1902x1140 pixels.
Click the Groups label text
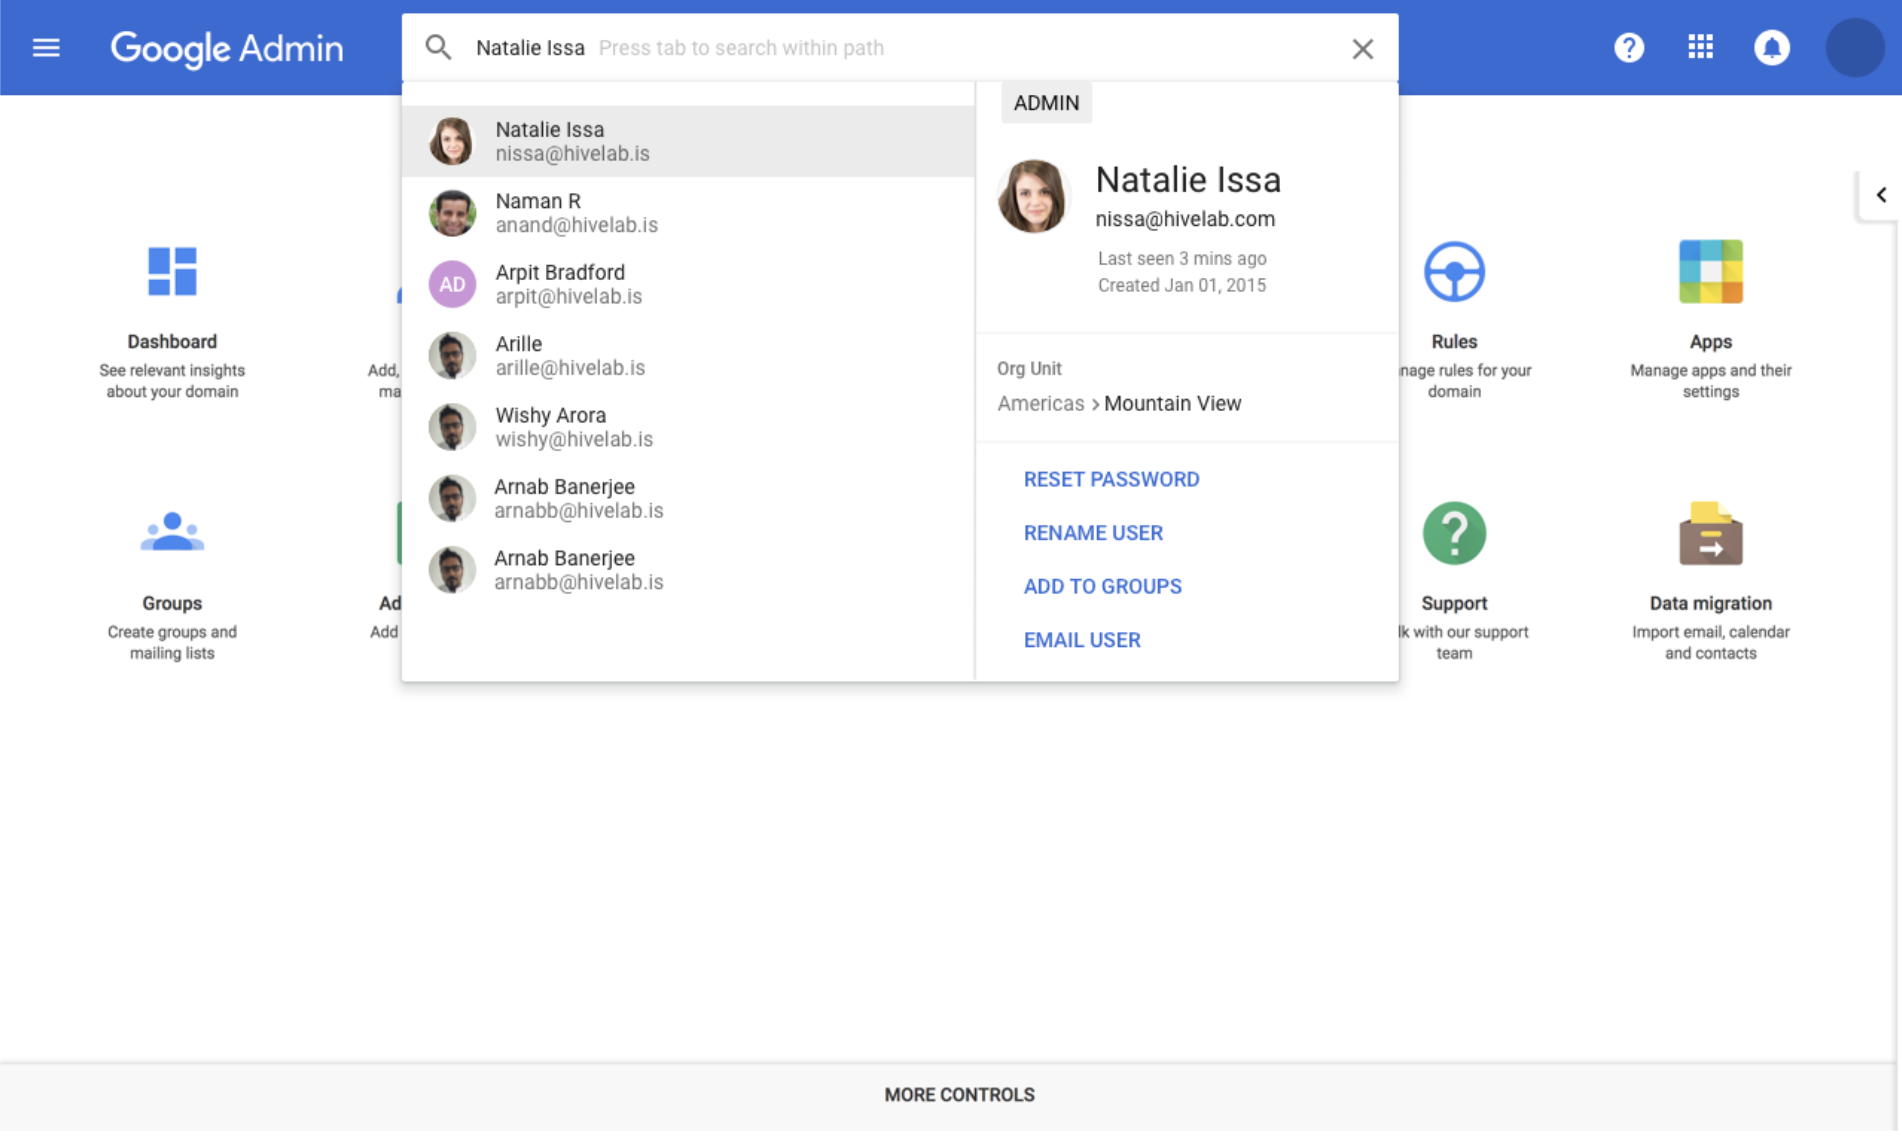coord(172,604)
